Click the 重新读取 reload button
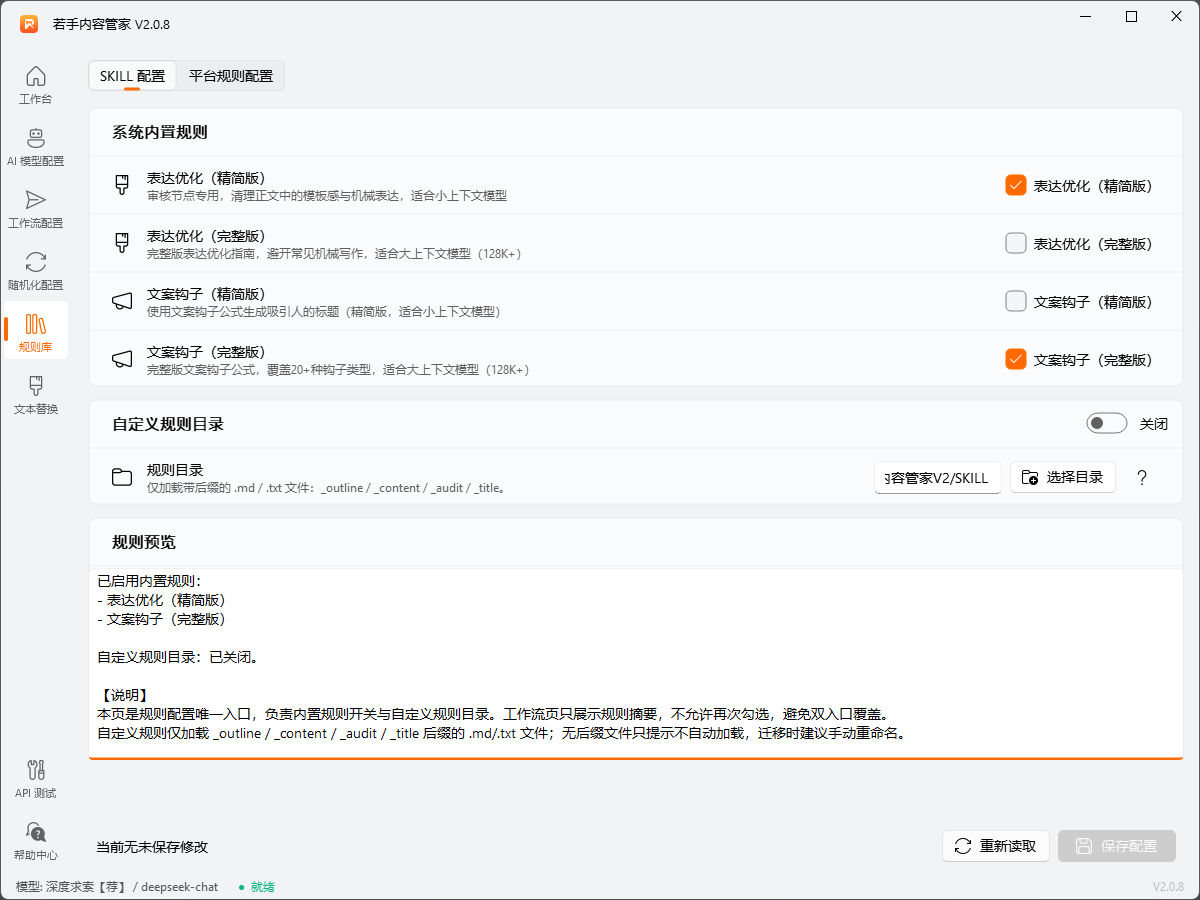 point(996,846)
